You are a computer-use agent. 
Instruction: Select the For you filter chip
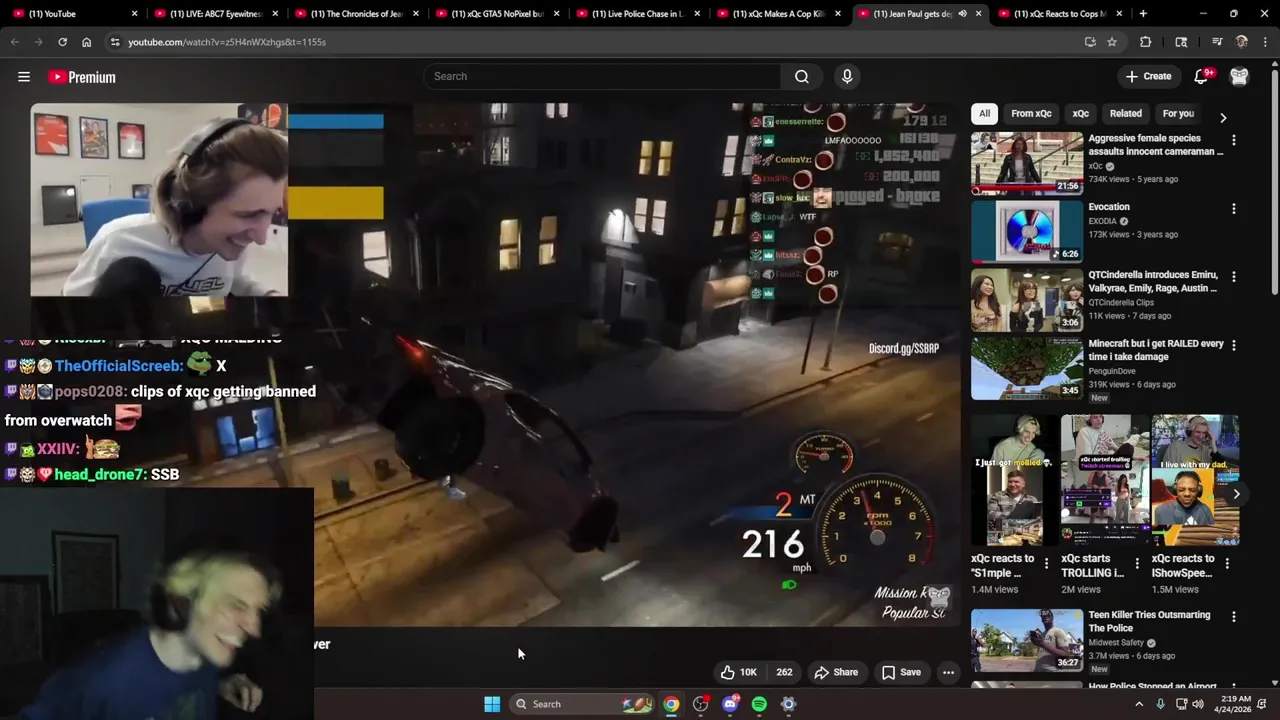pos(1178,114)
